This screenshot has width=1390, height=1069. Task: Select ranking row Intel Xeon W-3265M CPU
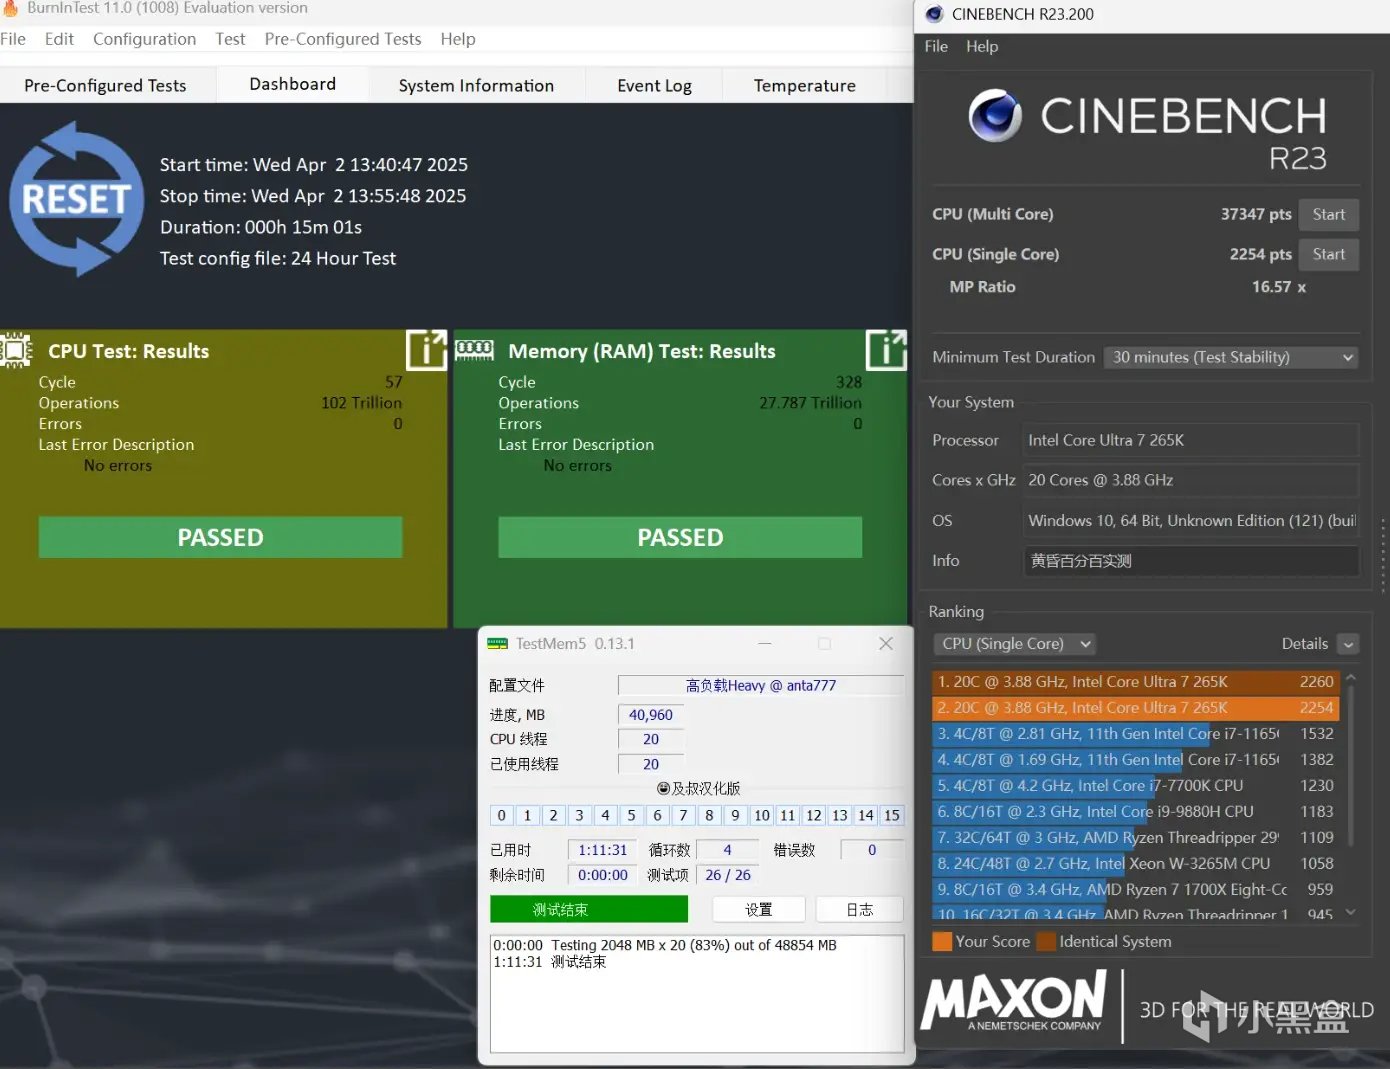pos(1135,864)
